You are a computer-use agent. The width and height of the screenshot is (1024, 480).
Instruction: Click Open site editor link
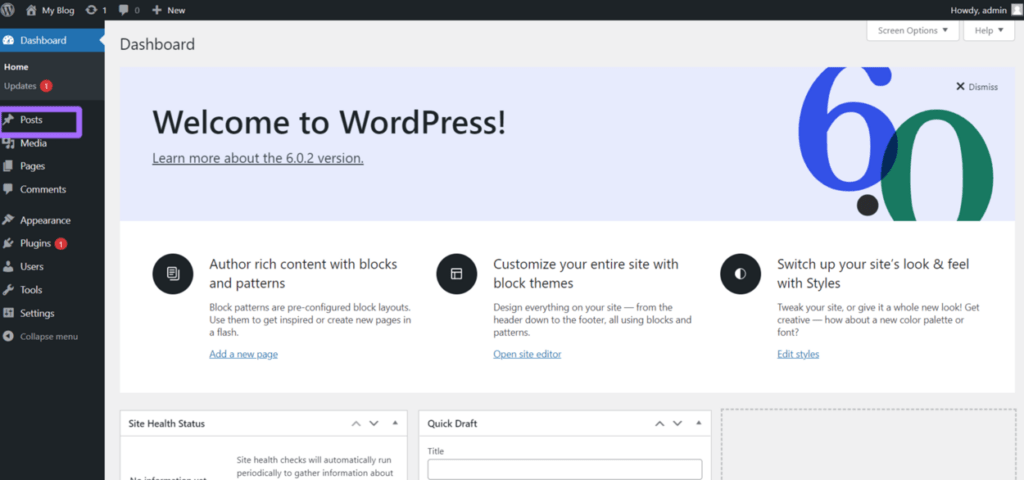point(527,354)
